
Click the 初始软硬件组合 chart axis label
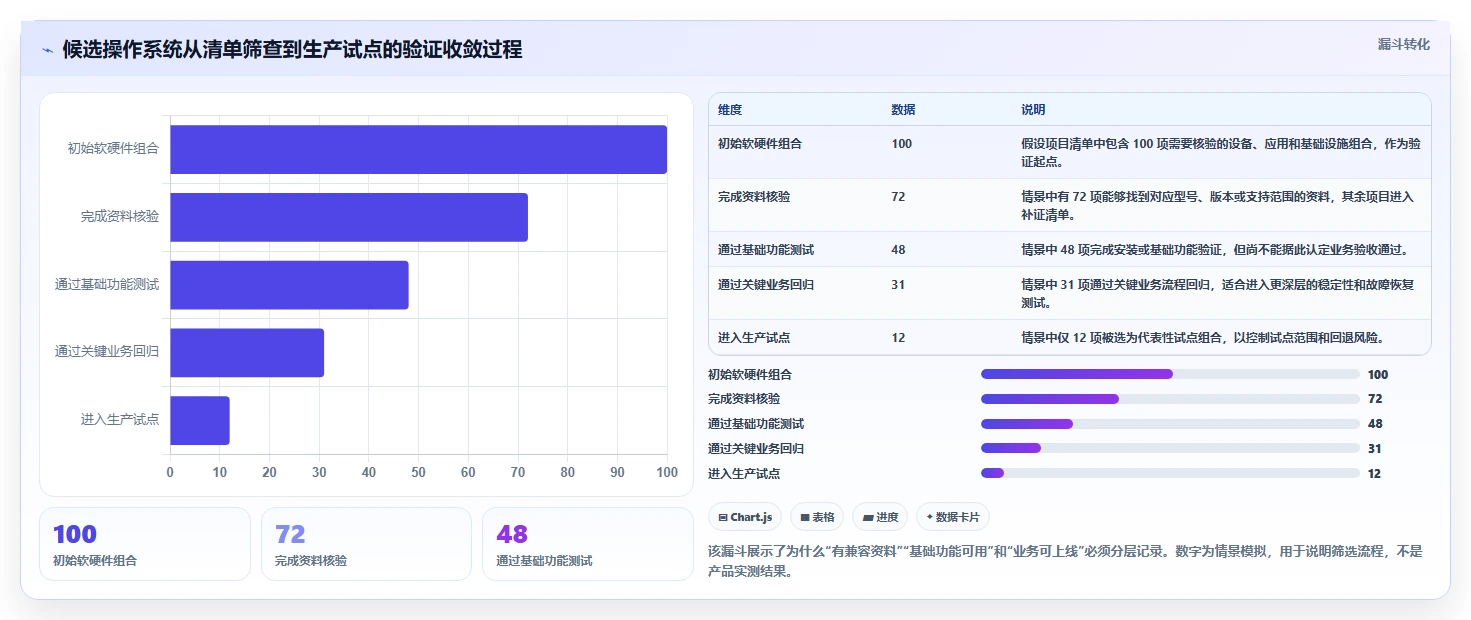113,148
